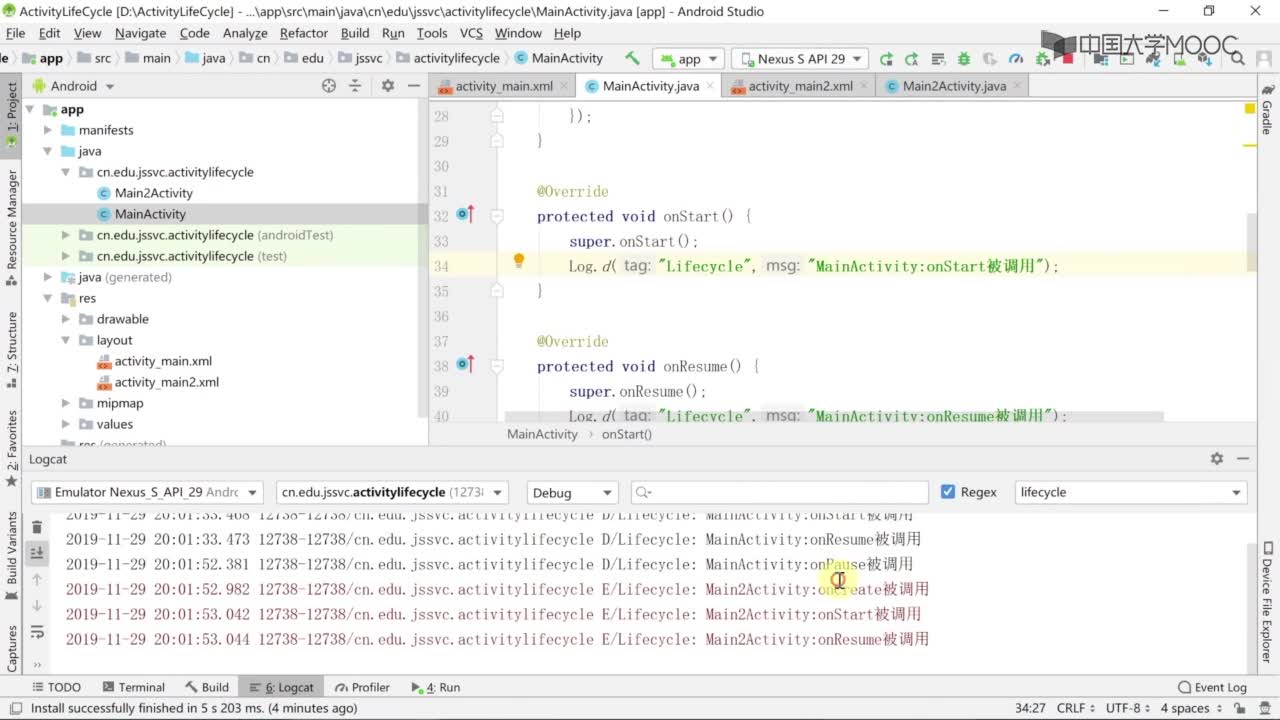The width and height of the screenshot is (1280, 720).
Task: Switch to Main2Activity.java editor tab
Action: (x=954, y=86)
